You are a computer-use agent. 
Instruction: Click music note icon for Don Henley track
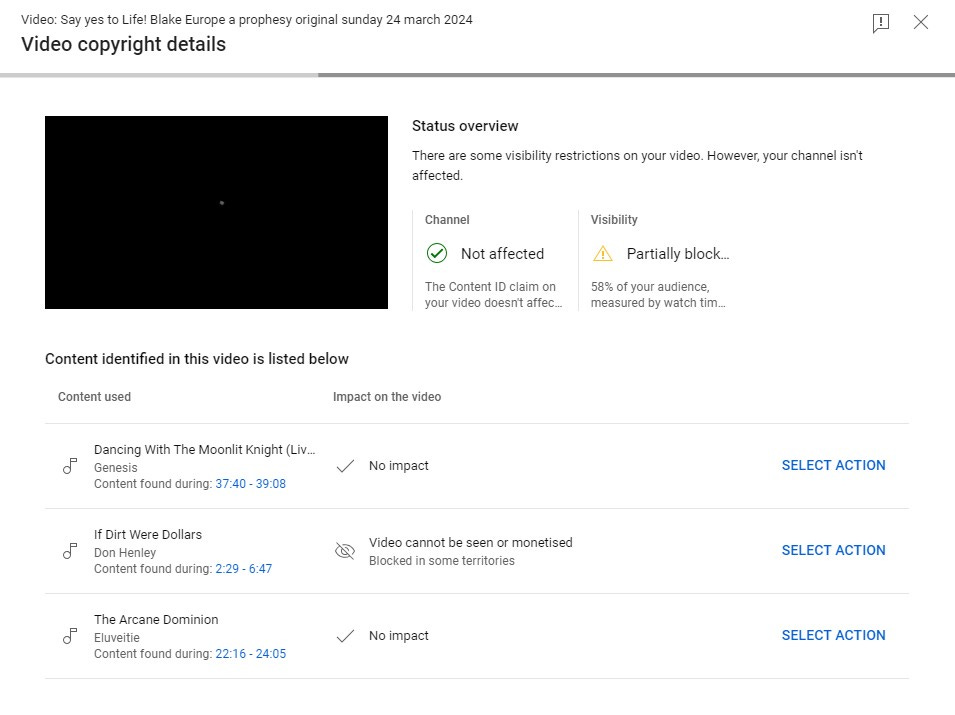[70, 551]
